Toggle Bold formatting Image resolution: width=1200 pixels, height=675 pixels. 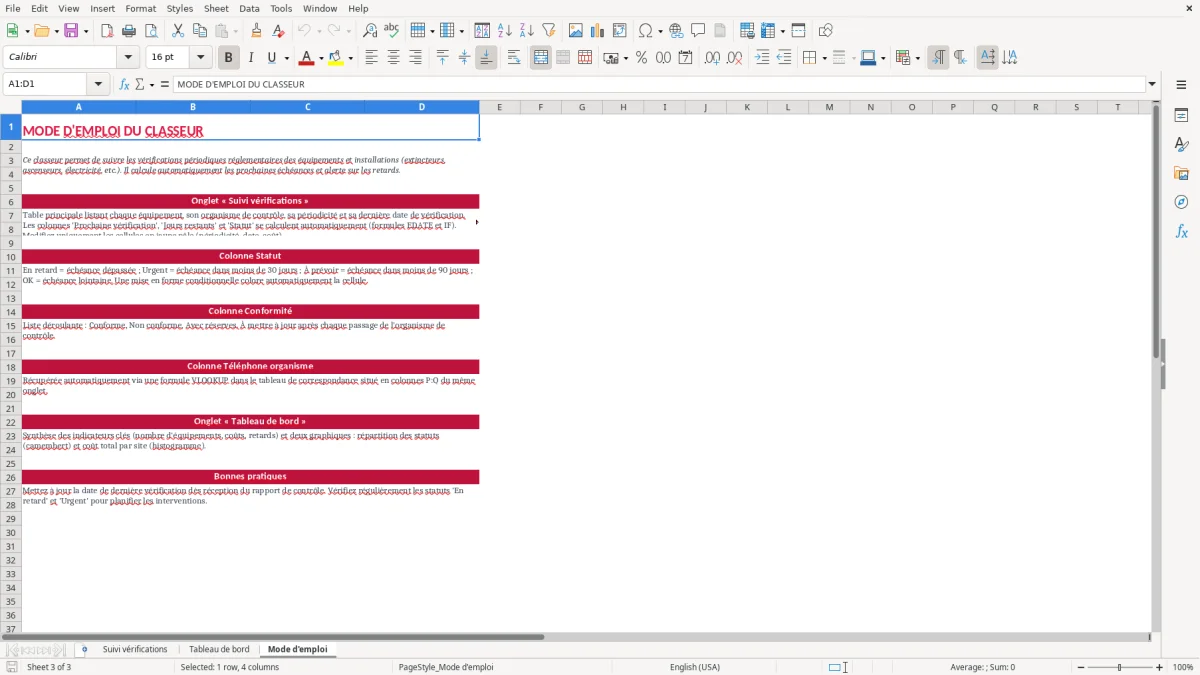(229, 58)
